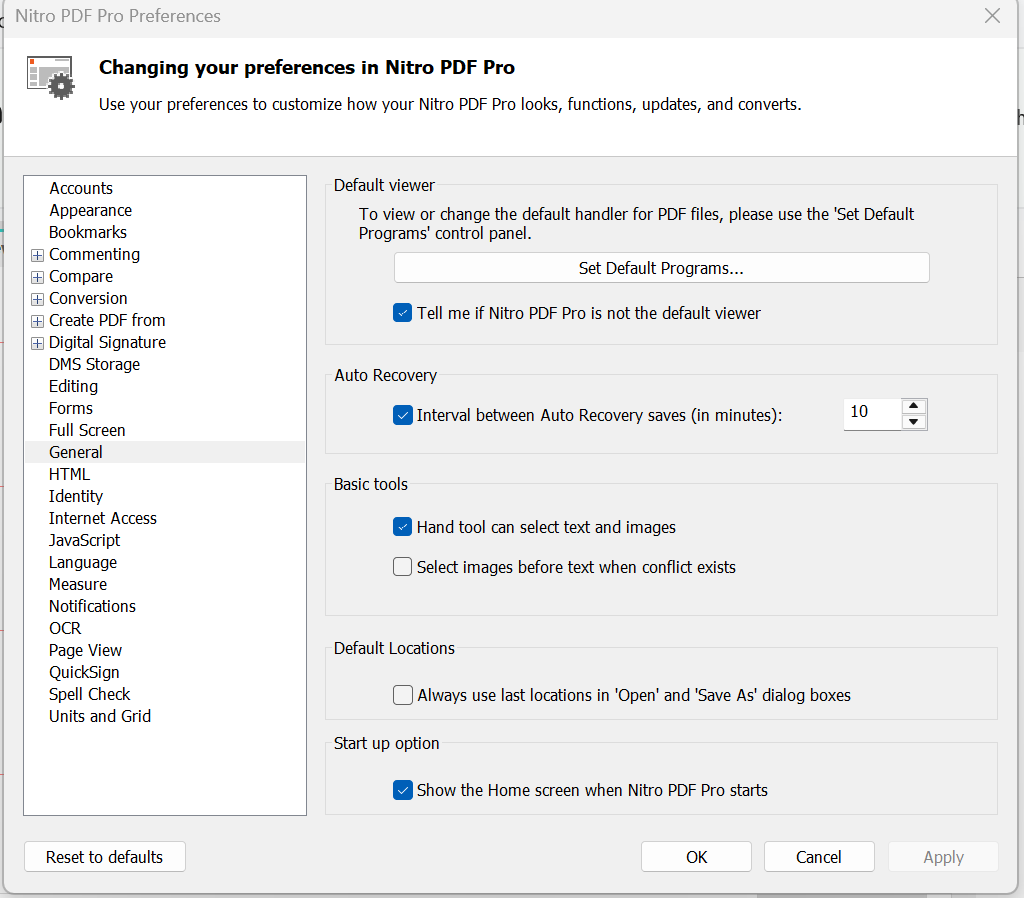Viewport: 1024px width, 898px height.
Task: Click the Cancel button
Action: 819,857
